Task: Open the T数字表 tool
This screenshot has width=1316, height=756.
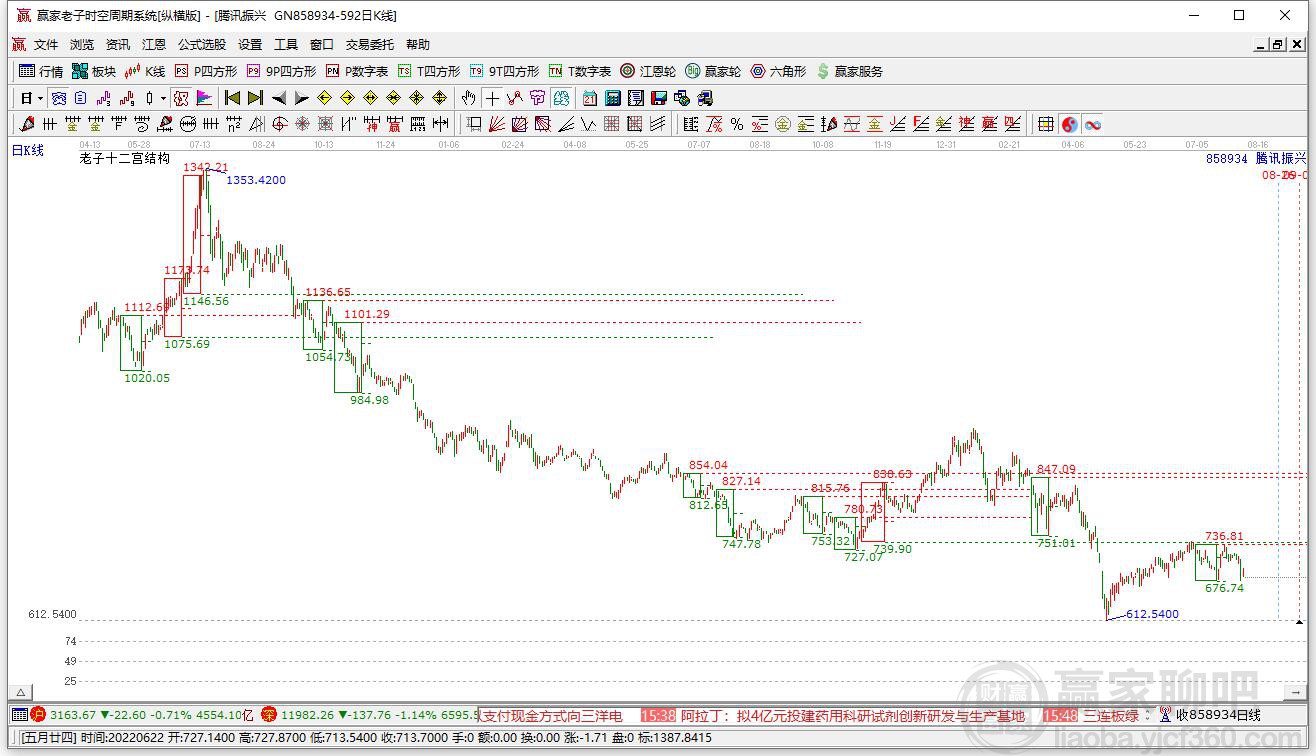Action: pos(580,71)
